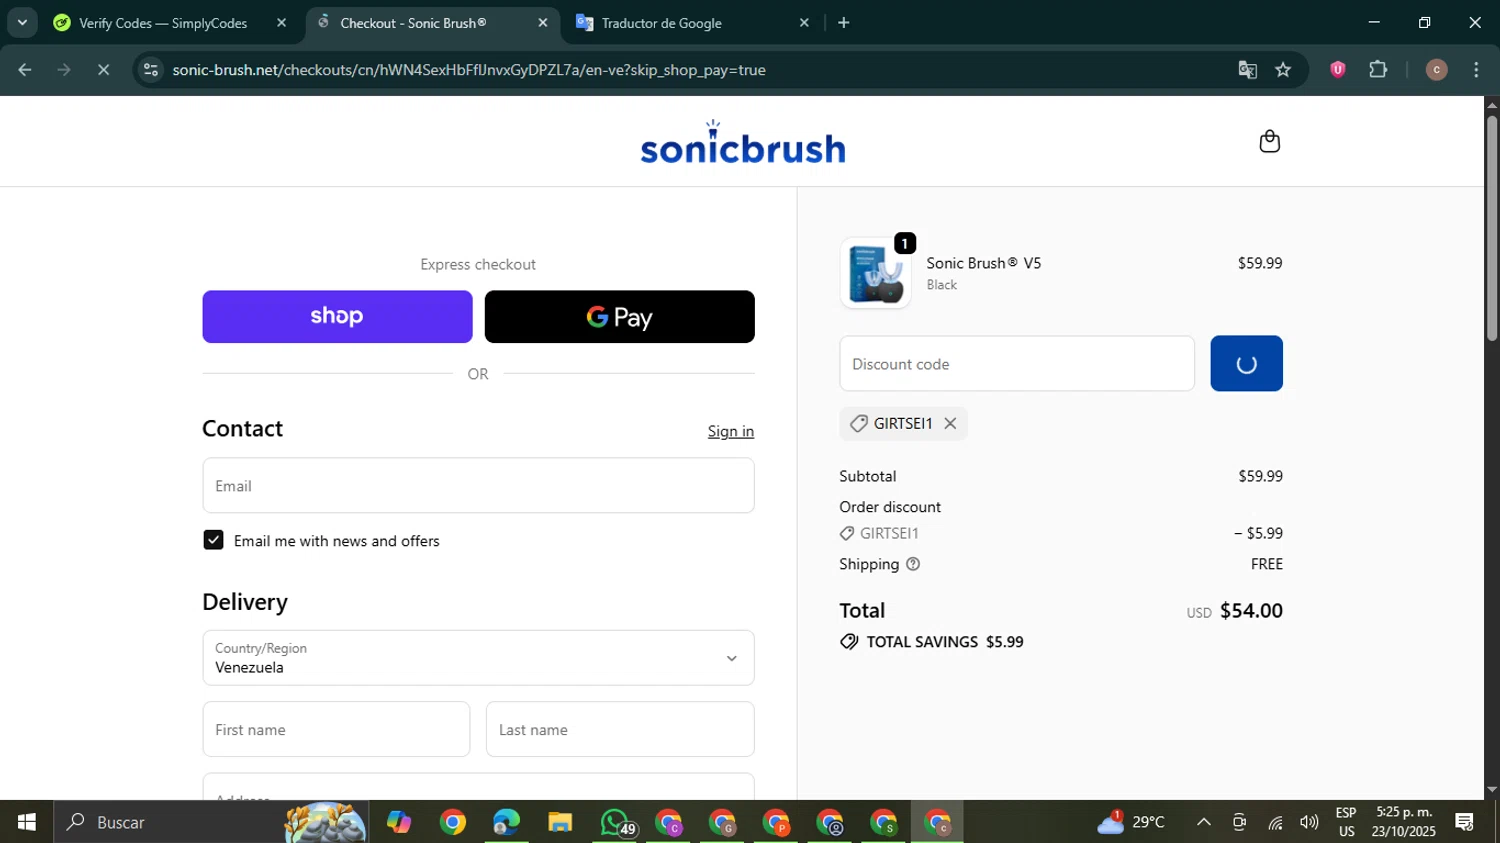Open the Chrome profile avatar
Viewport: 1500px width, 843px height.
[x=1436, y=70]
